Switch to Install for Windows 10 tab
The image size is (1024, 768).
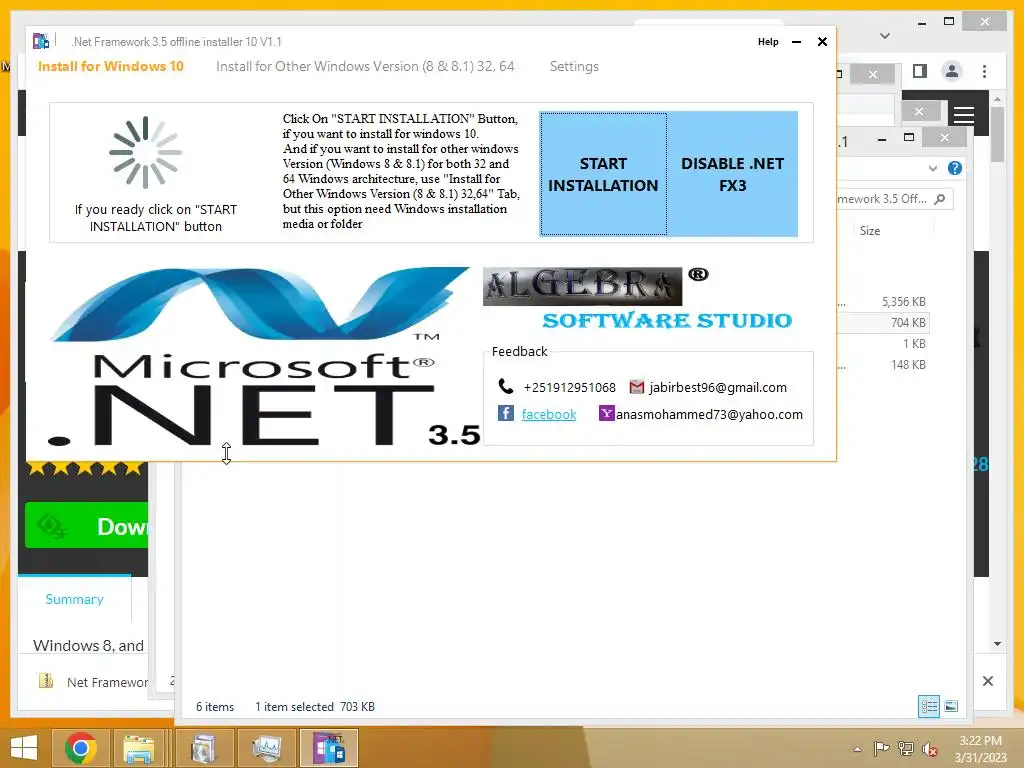point(110,66)
